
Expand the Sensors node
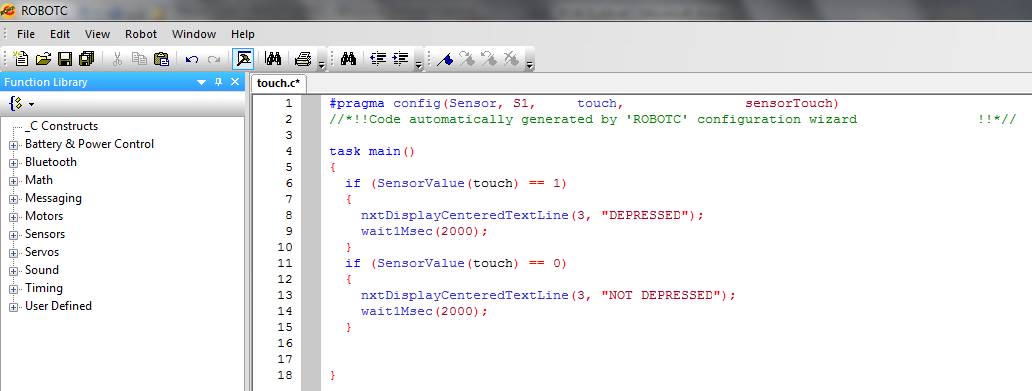(x=14, y=235)
